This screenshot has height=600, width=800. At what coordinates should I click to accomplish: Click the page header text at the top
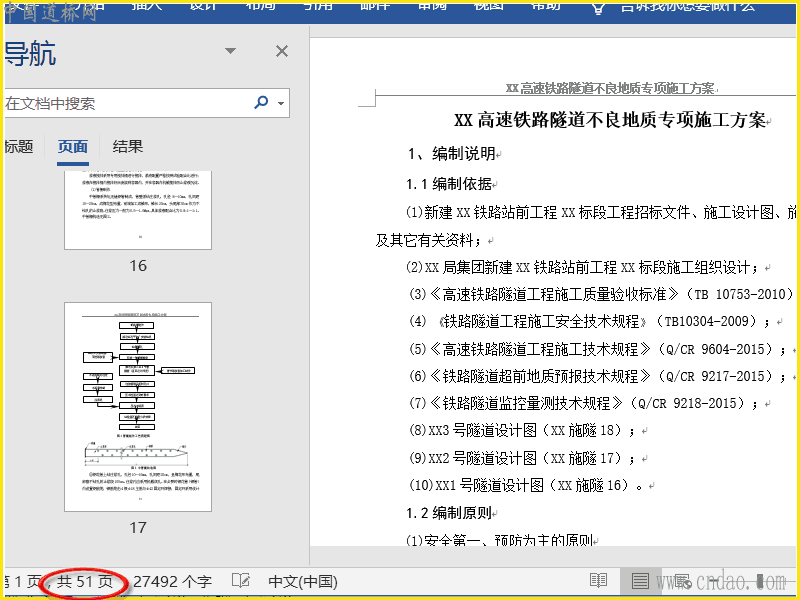tap(611, 88)
